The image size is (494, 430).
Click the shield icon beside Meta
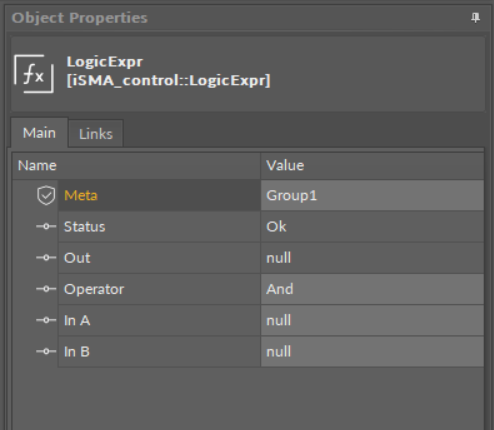(46, 195)
